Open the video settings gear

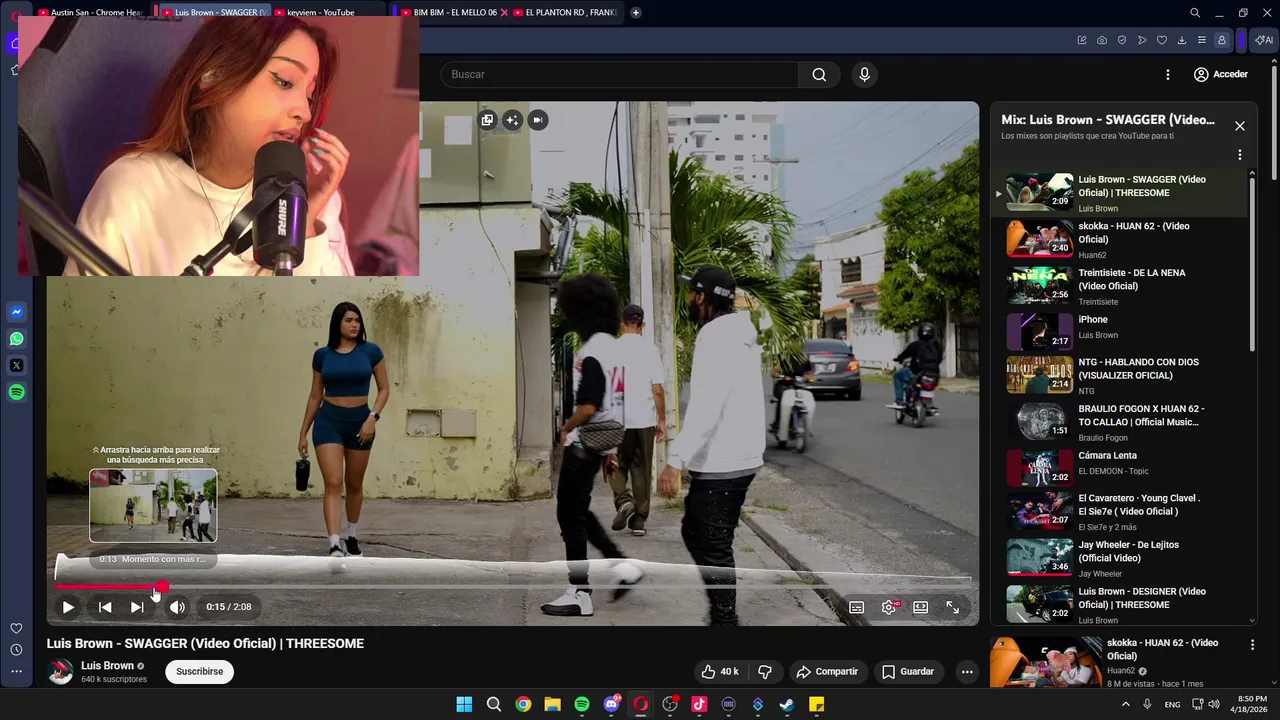point(889,607)
